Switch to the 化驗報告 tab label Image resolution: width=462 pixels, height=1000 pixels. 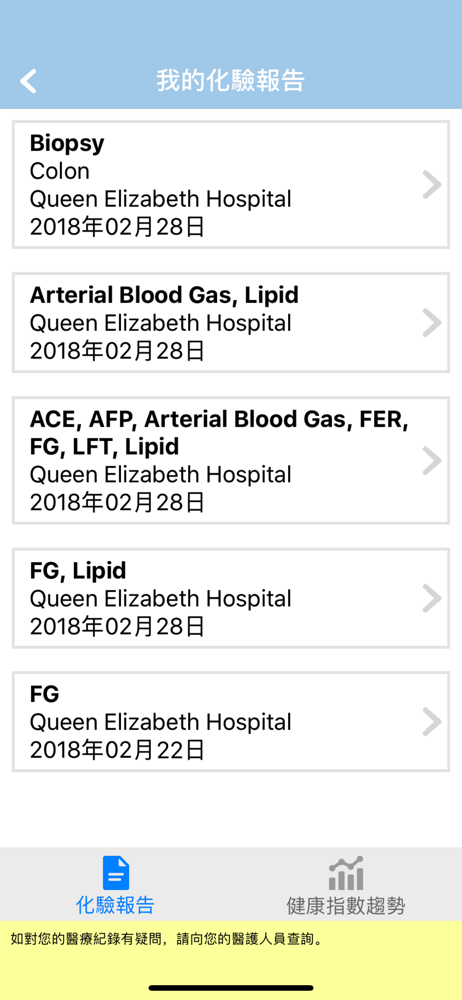[x=116, y=905]
